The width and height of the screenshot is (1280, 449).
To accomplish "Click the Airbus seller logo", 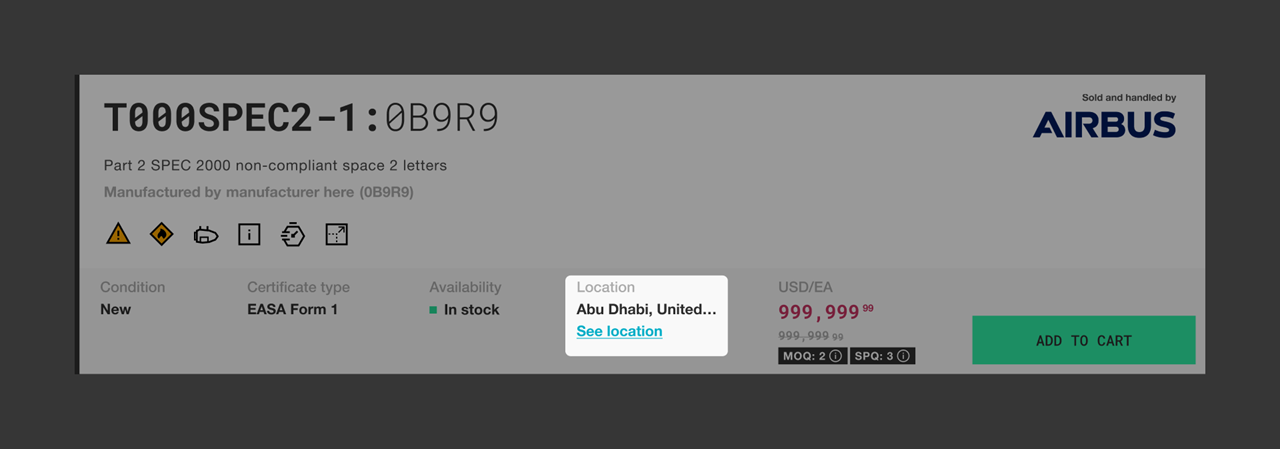I will [1104, 124].
